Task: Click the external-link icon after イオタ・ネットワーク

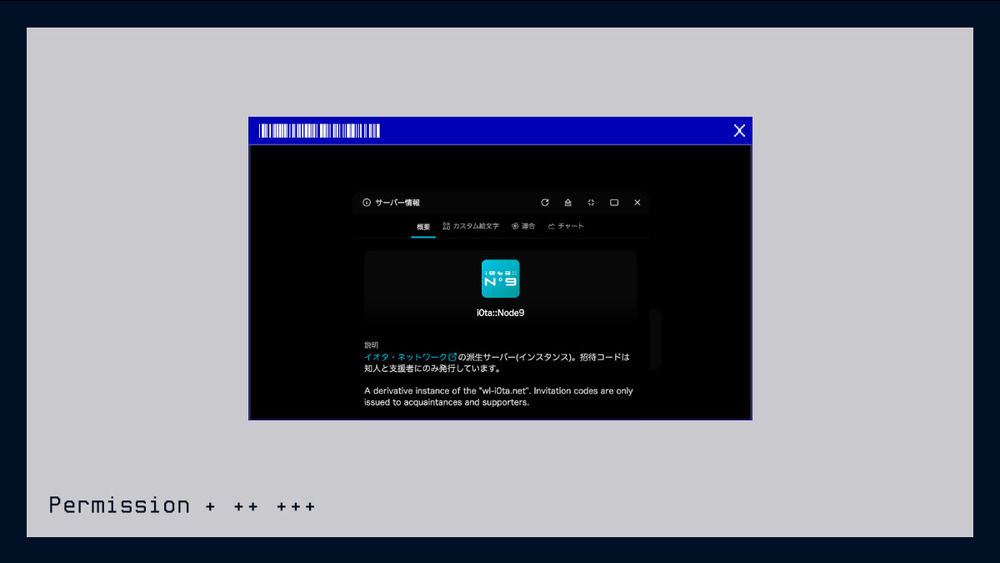Action: point(453,356)
